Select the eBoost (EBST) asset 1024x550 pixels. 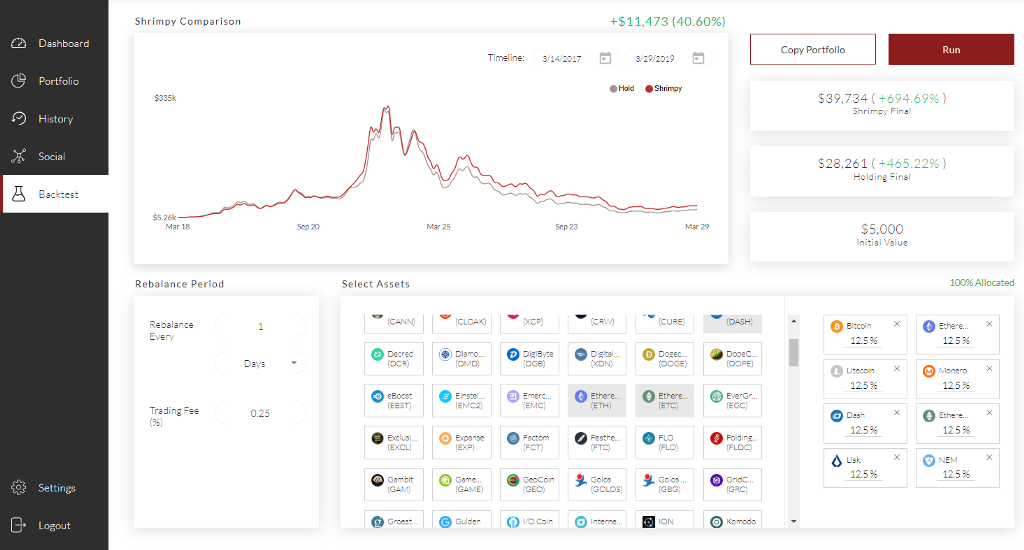(394, 400)
